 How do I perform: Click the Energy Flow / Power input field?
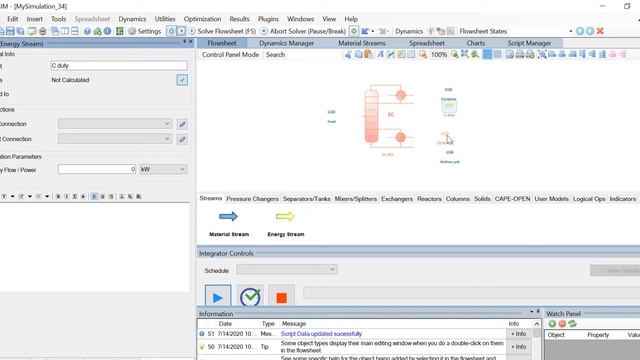[97, 169]
